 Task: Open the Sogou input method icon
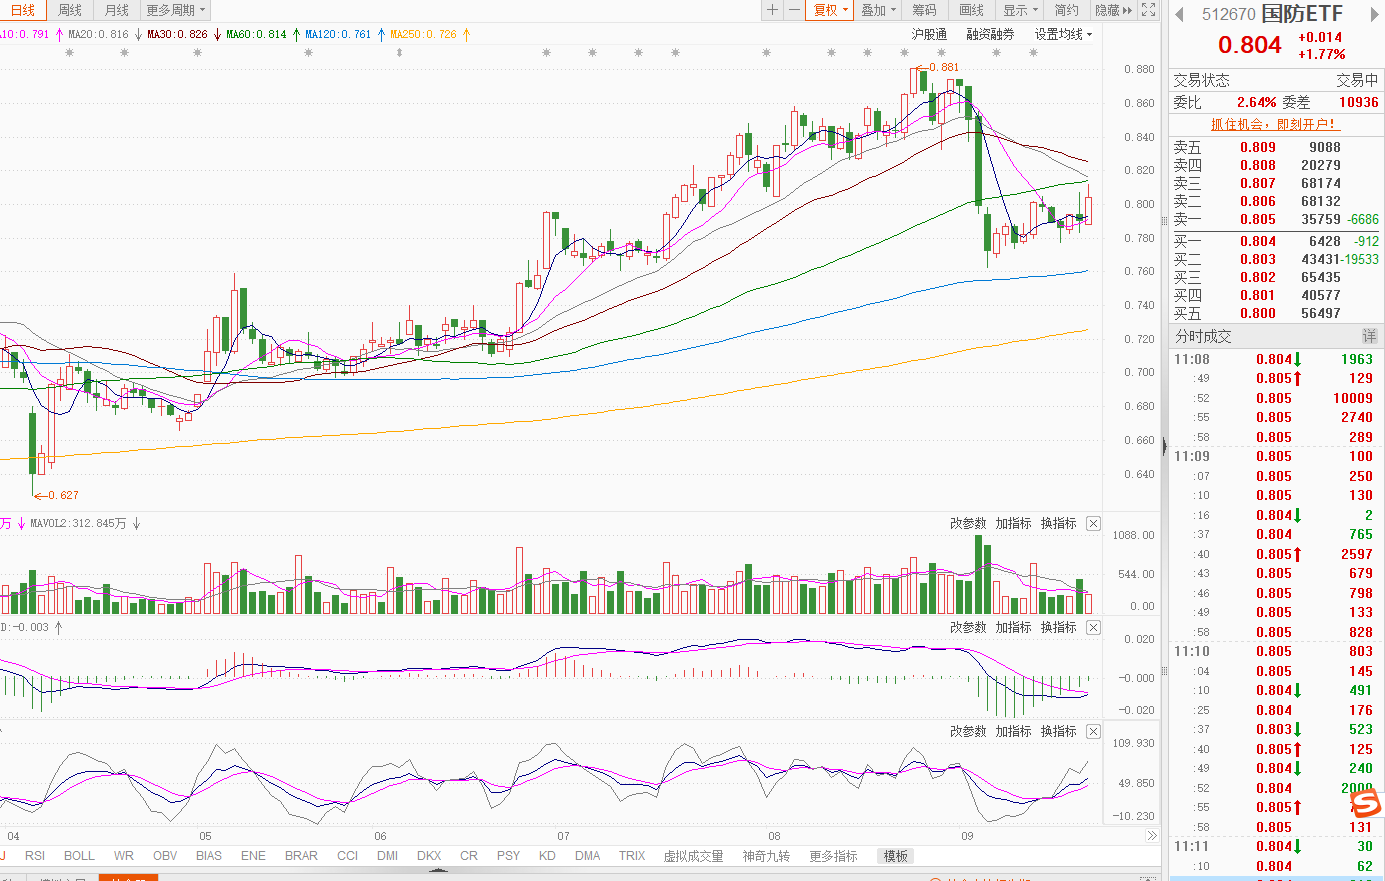tap(1364, 802)
